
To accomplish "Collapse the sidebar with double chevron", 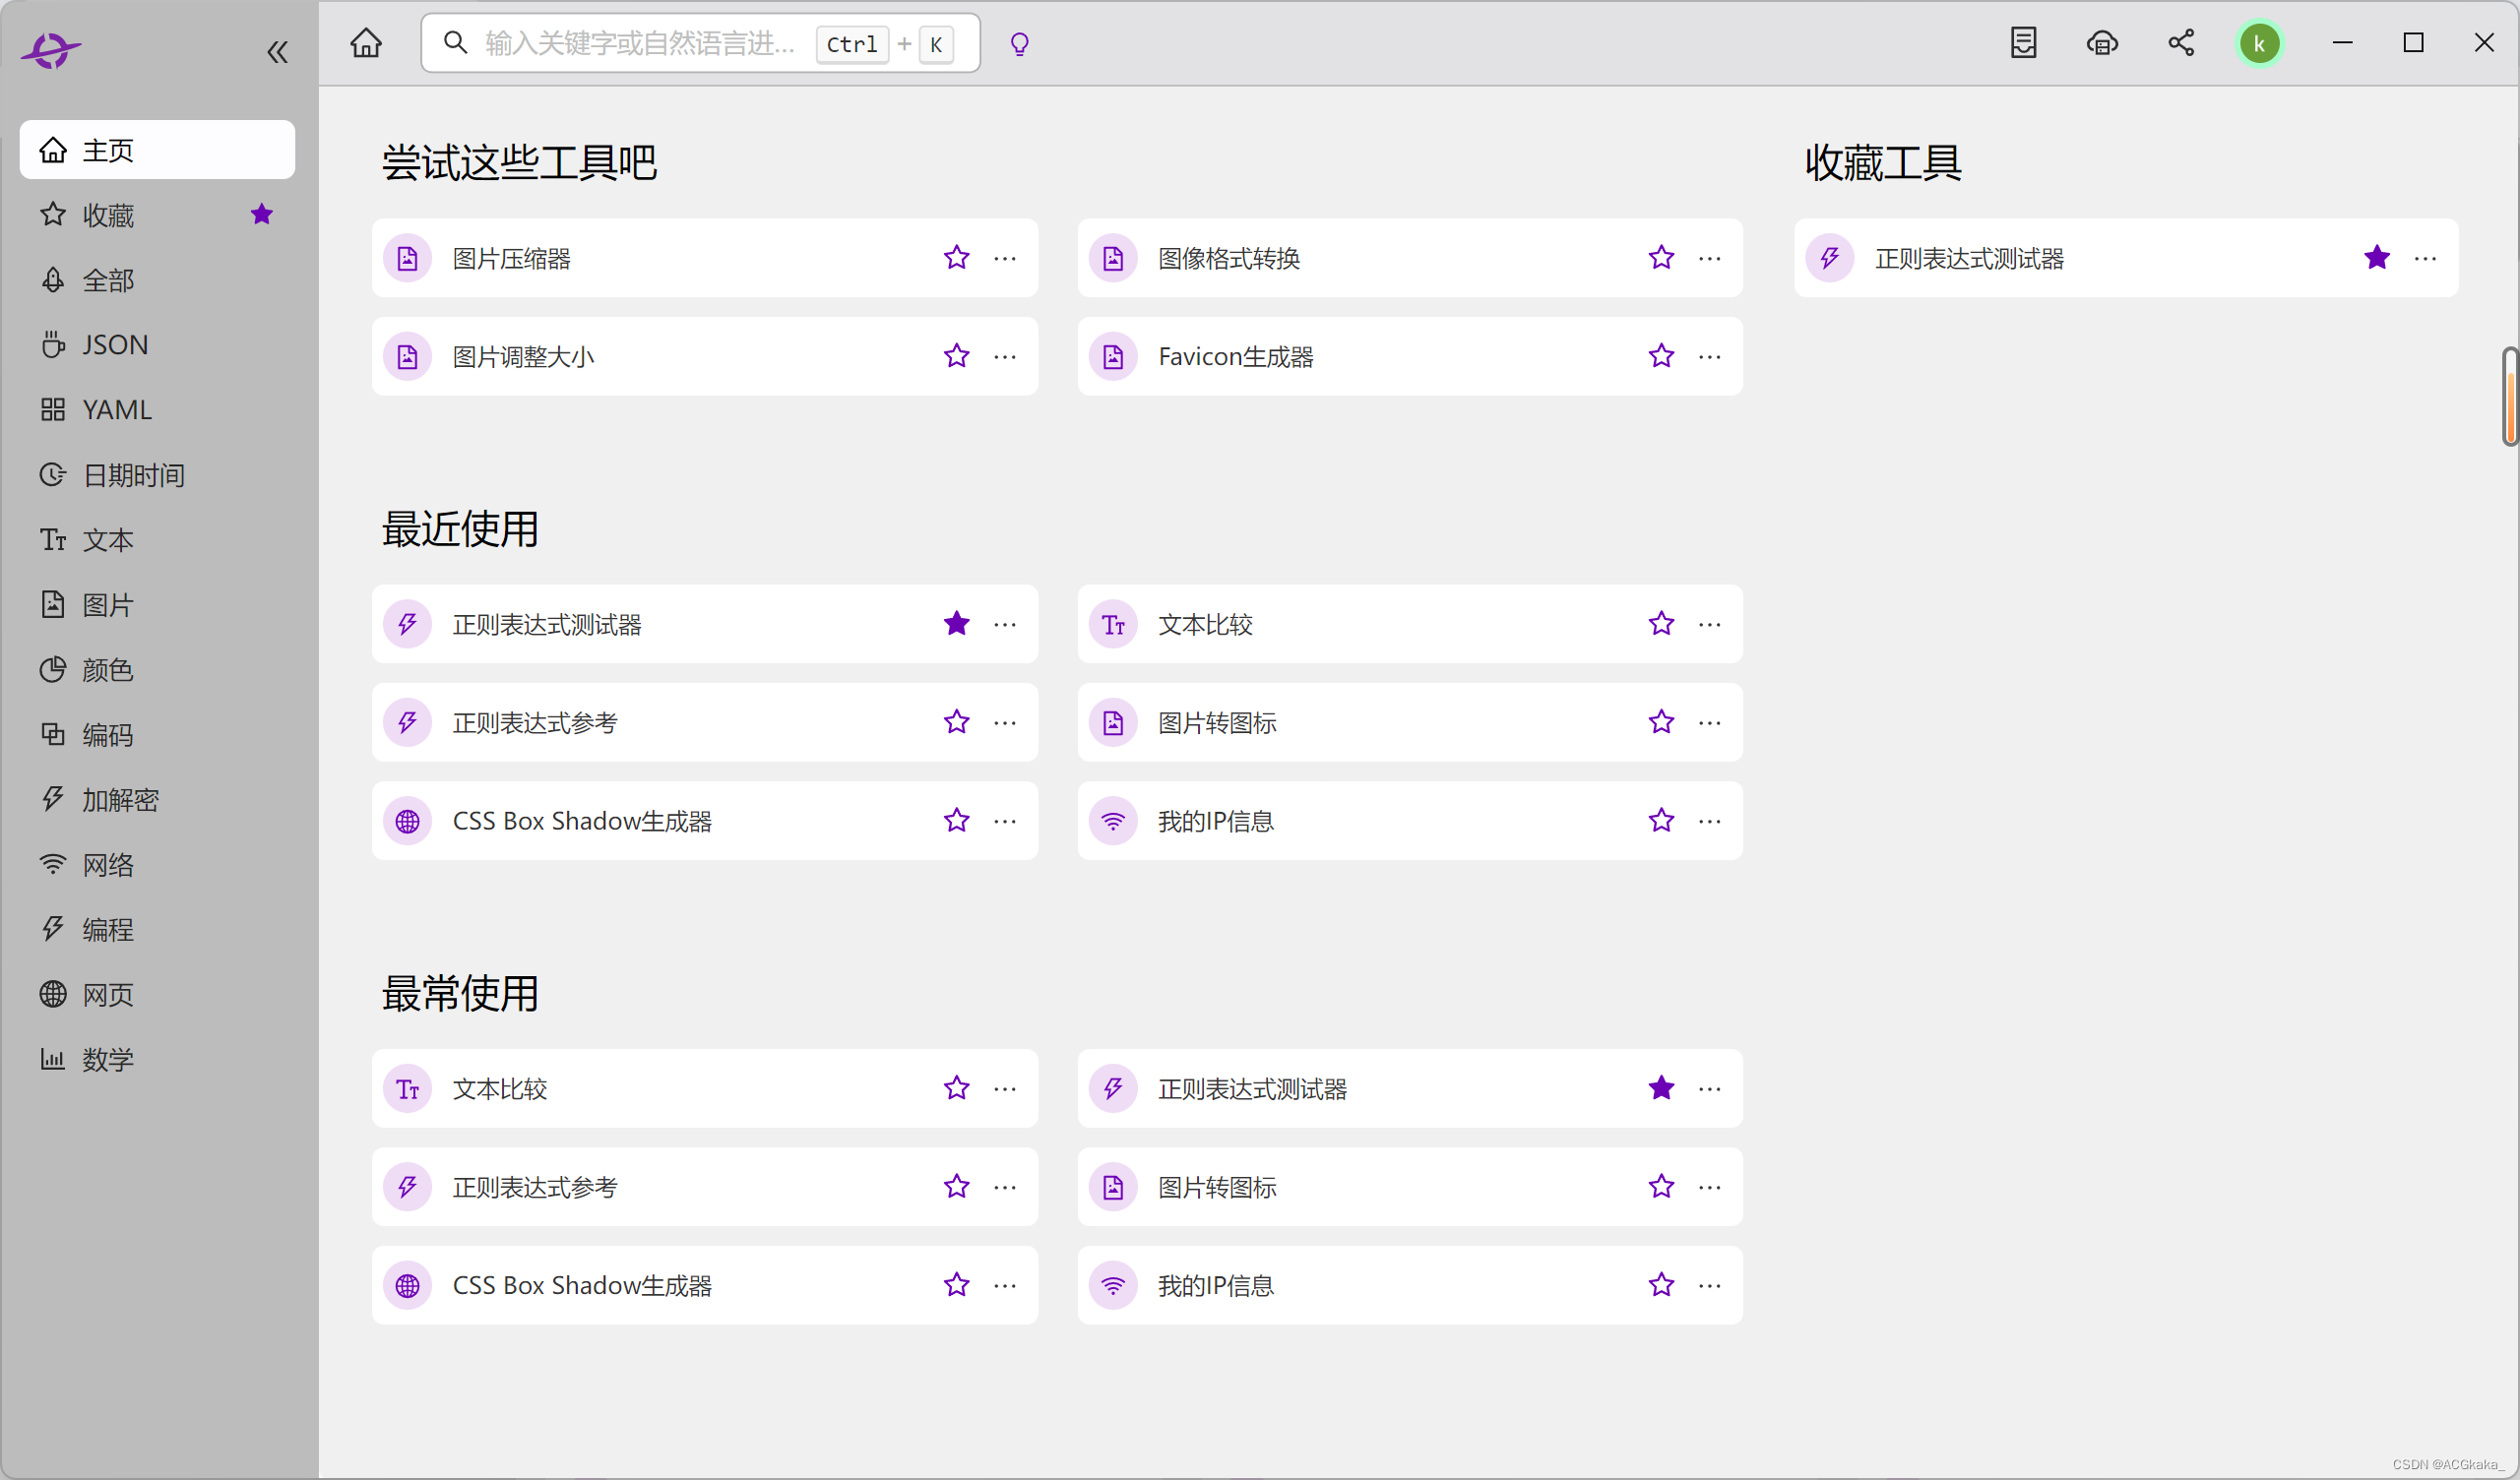I will (x=277, y=52).
